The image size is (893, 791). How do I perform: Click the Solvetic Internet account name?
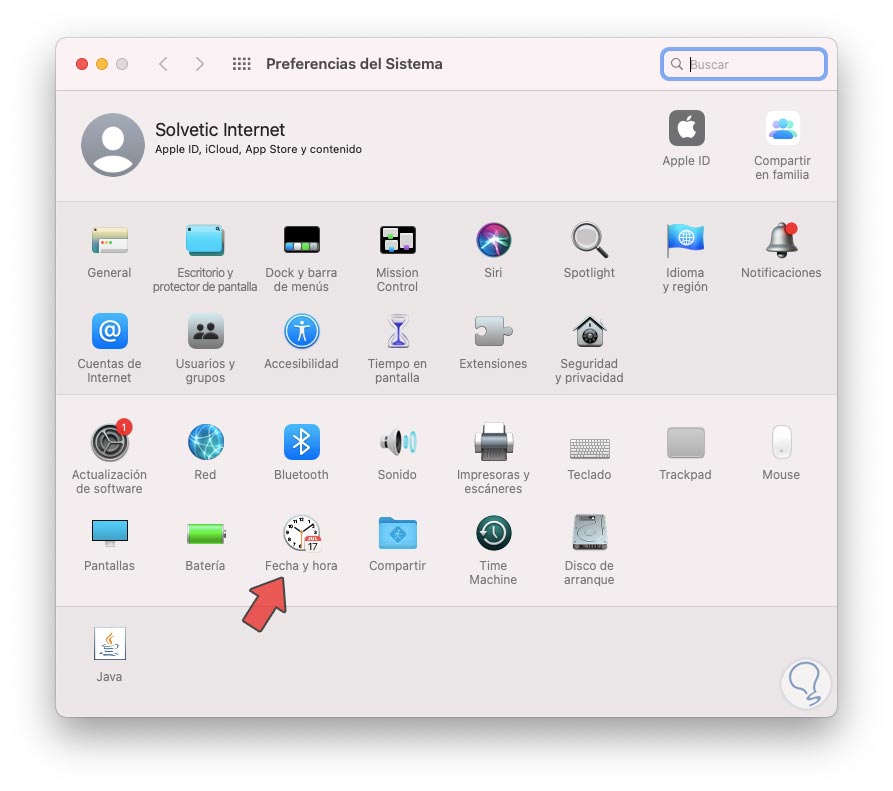[220, 130]
